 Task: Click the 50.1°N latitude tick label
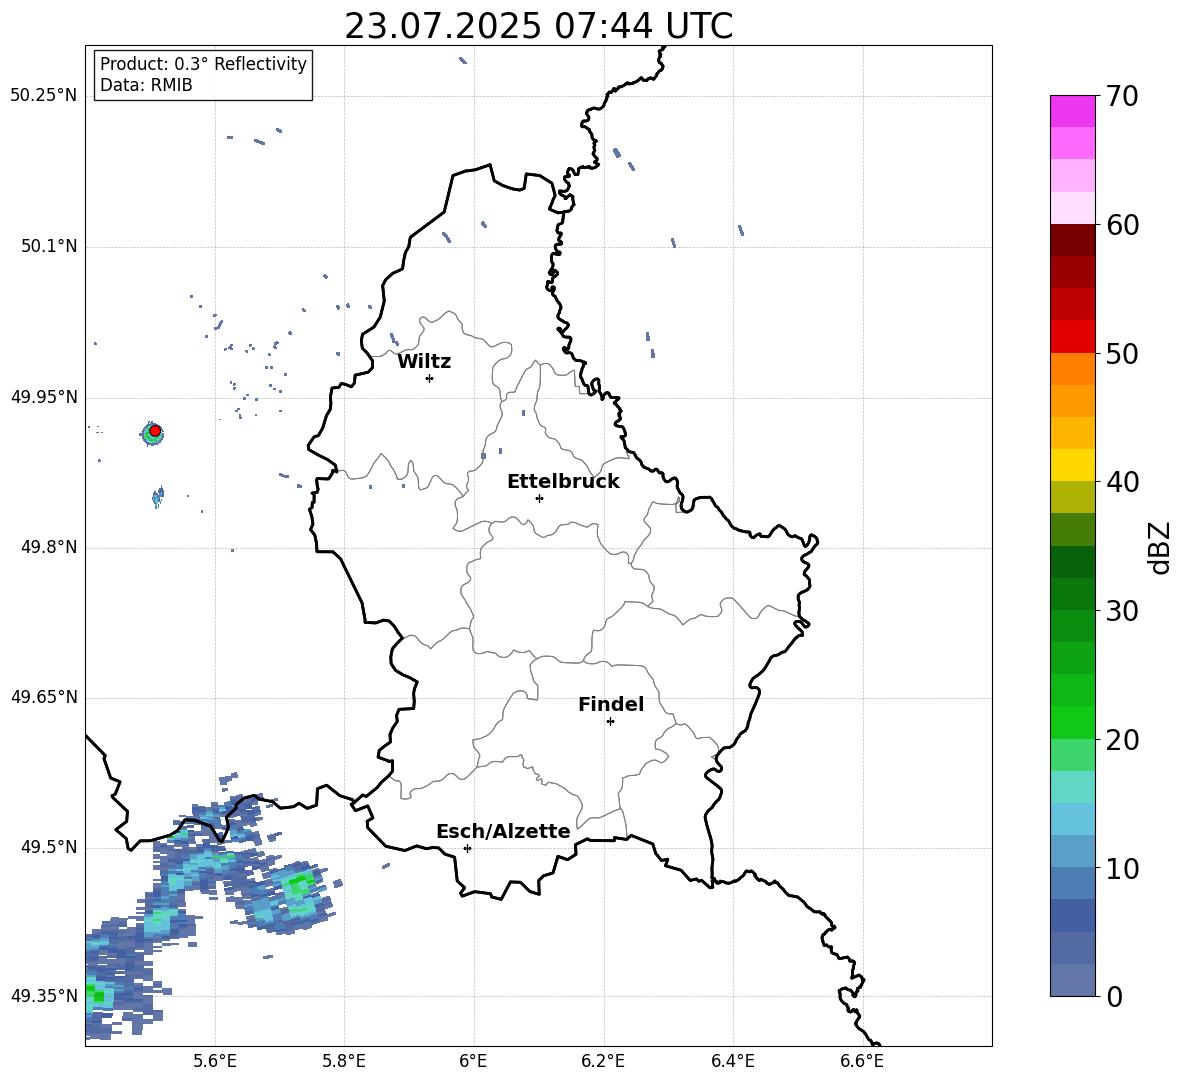[49, 247]
